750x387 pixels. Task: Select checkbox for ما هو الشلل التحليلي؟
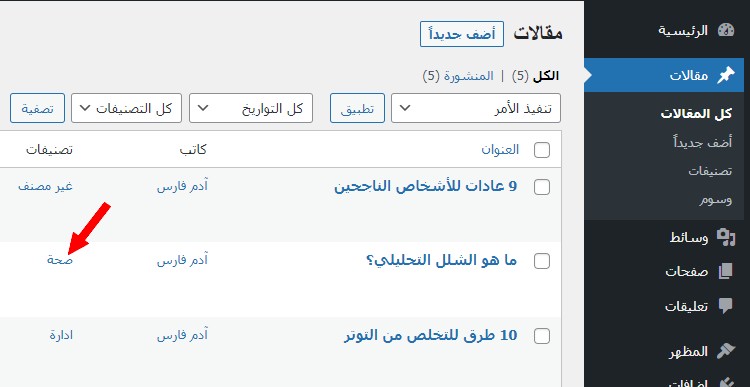pyautogui.click(x=541, y=261)
